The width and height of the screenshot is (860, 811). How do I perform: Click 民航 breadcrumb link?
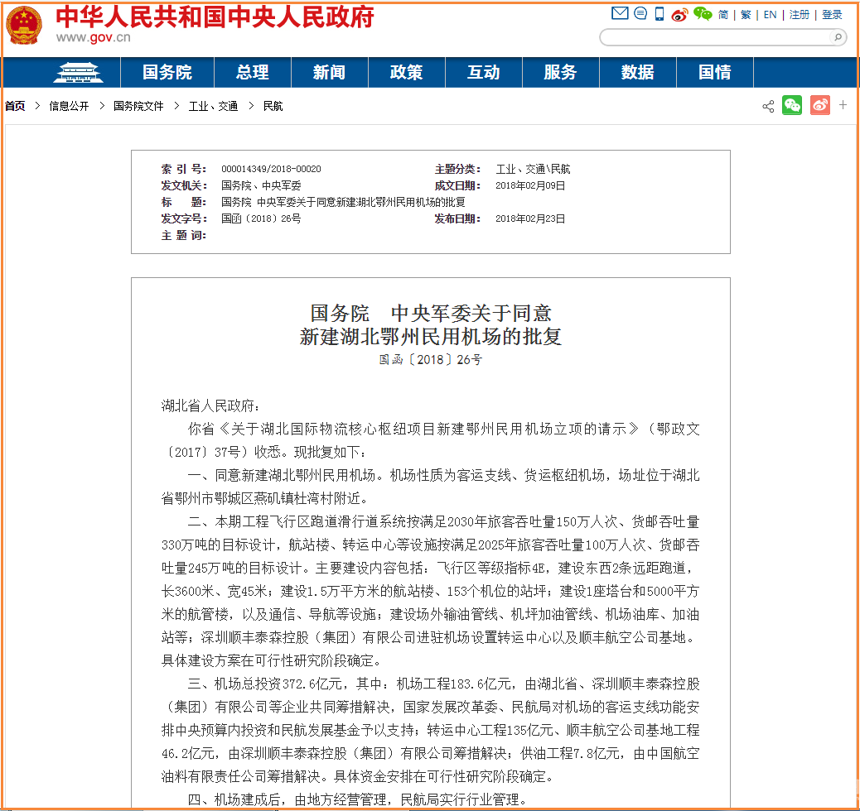273,106
